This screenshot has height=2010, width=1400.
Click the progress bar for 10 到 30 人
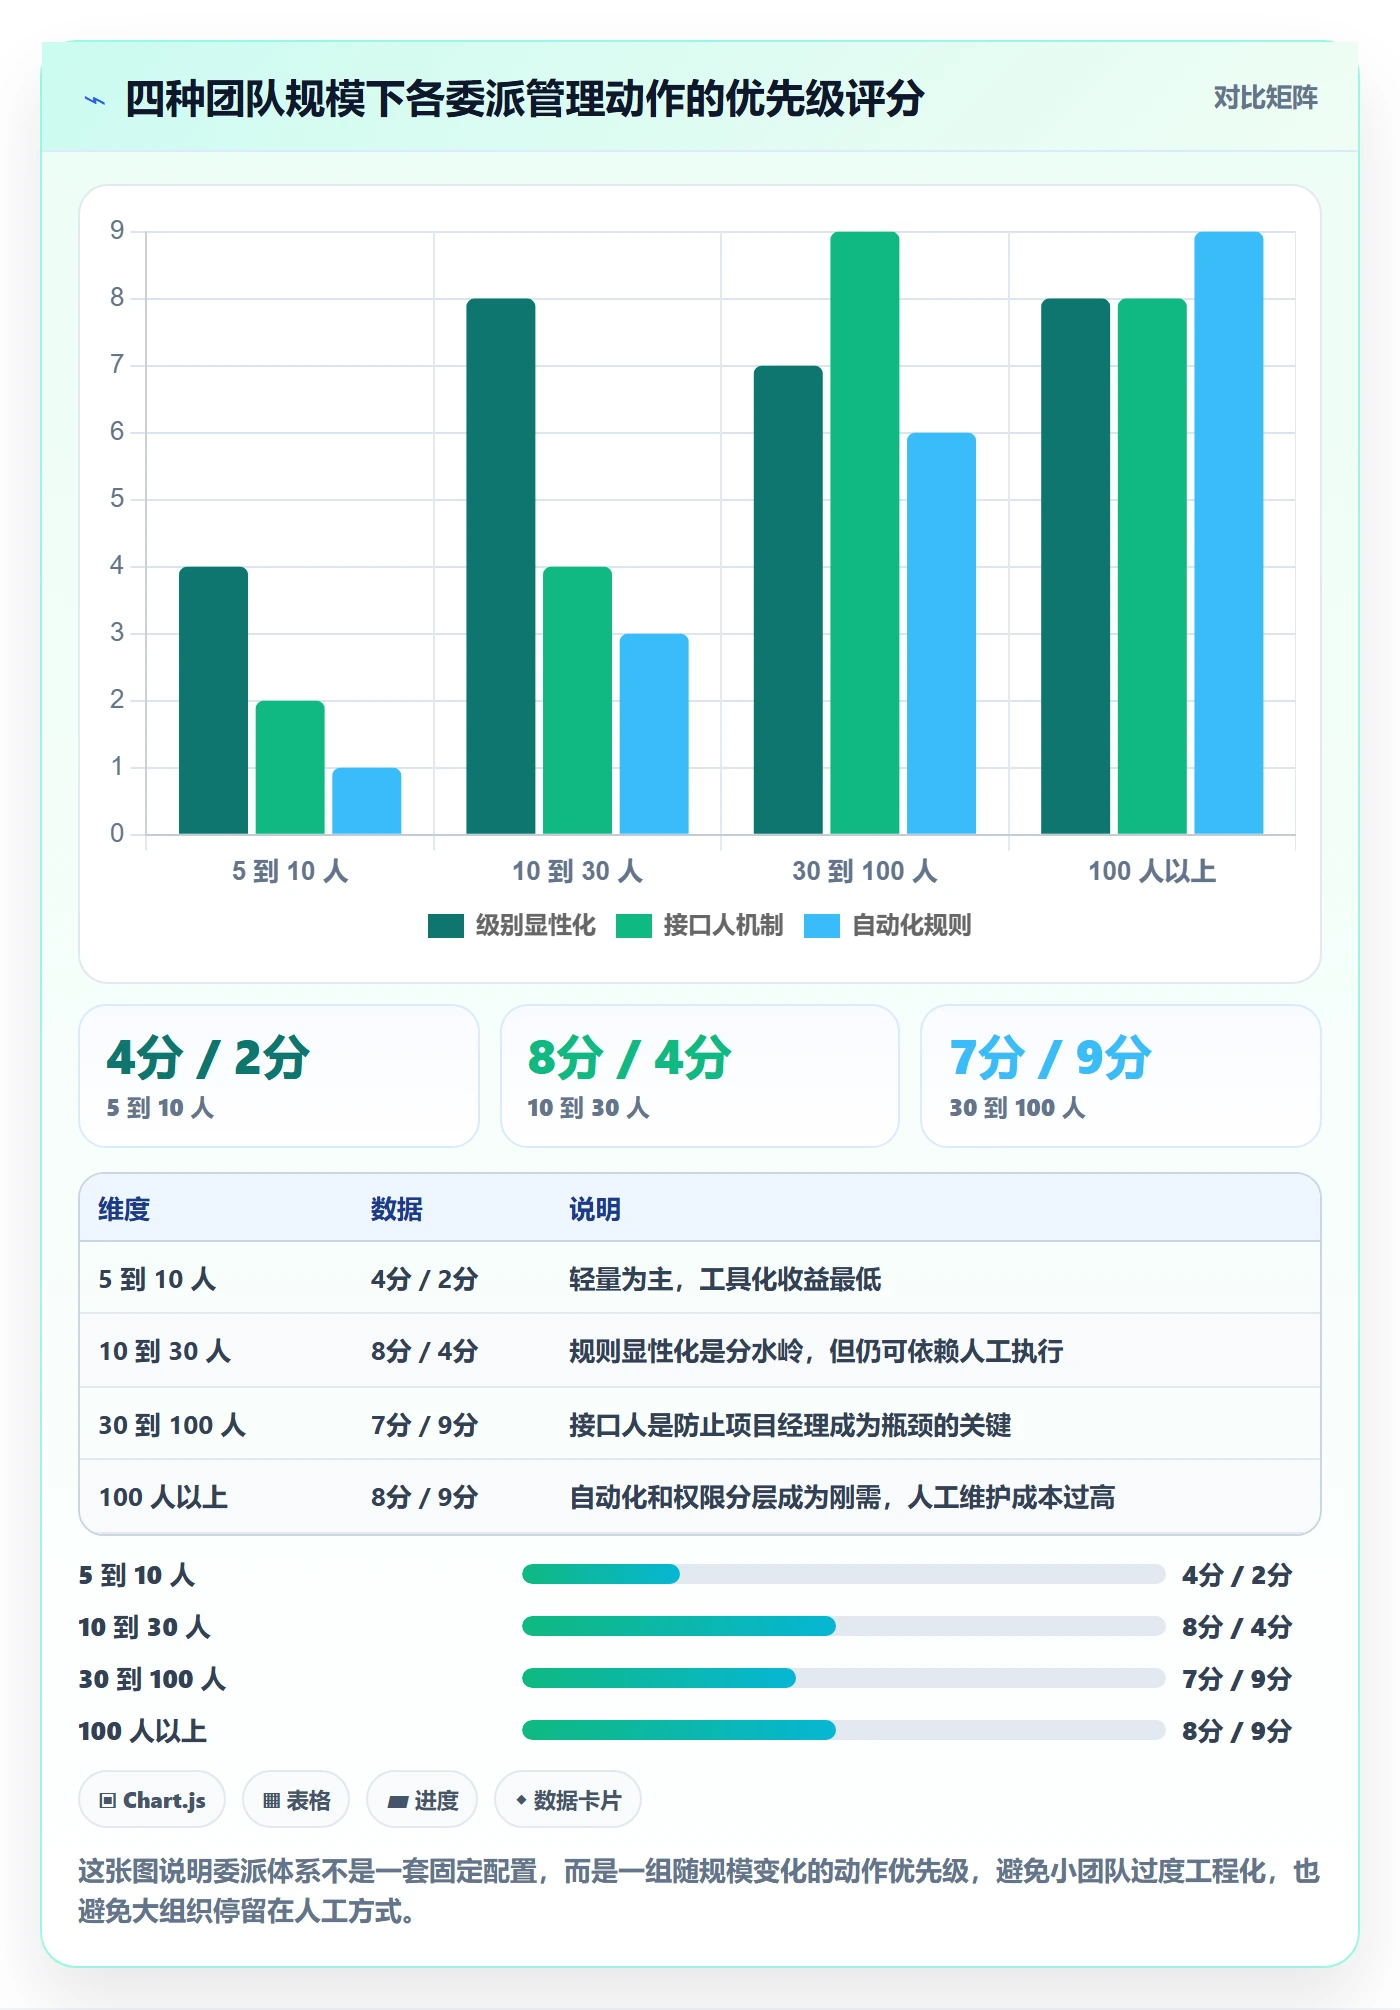coord(843,1627)
